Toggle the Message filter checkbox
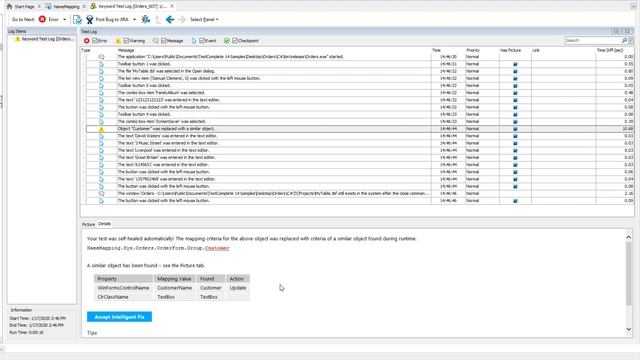Viewport: 640px width, 360px height. pos(164,41)
